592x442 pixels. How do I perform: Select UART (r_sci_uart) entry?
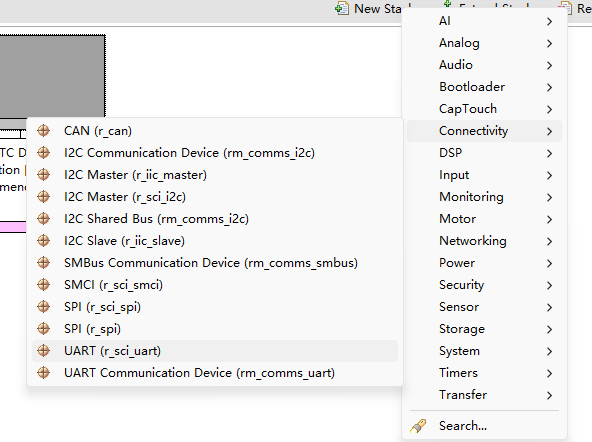[215, 351]
